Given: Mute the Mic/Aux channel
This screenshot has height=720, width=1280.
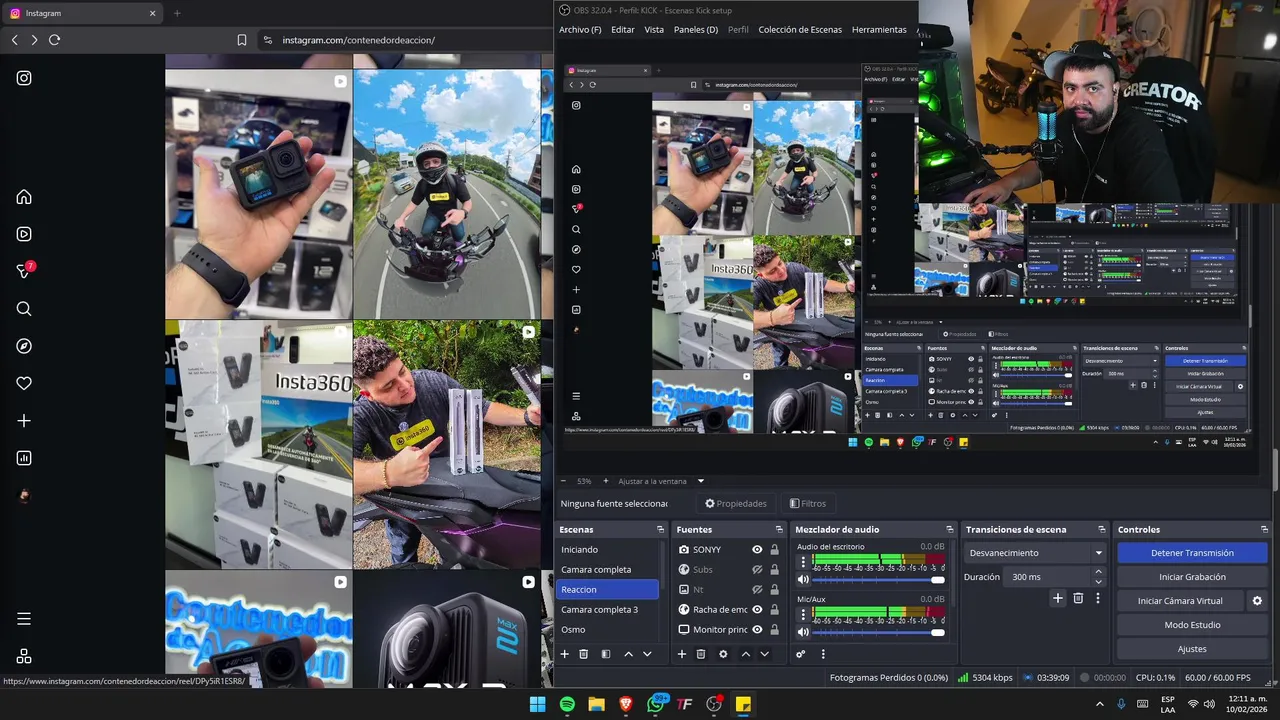Looking at the screenshot, I should (802, 632).
